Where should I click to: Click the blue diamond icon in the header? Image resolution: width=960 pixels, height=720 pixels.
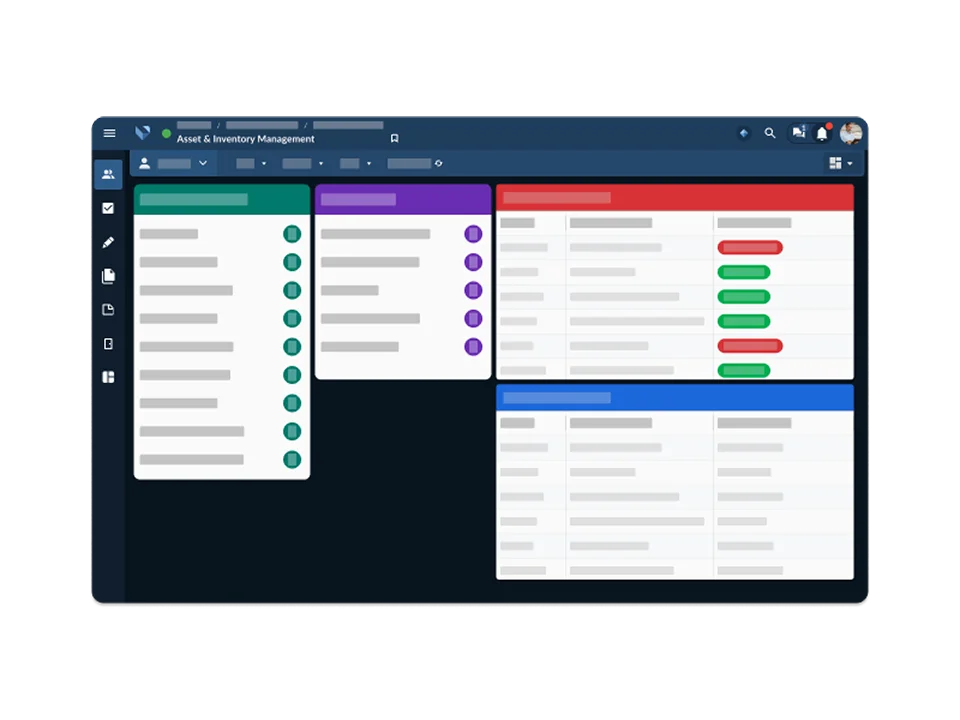point(744,133)
